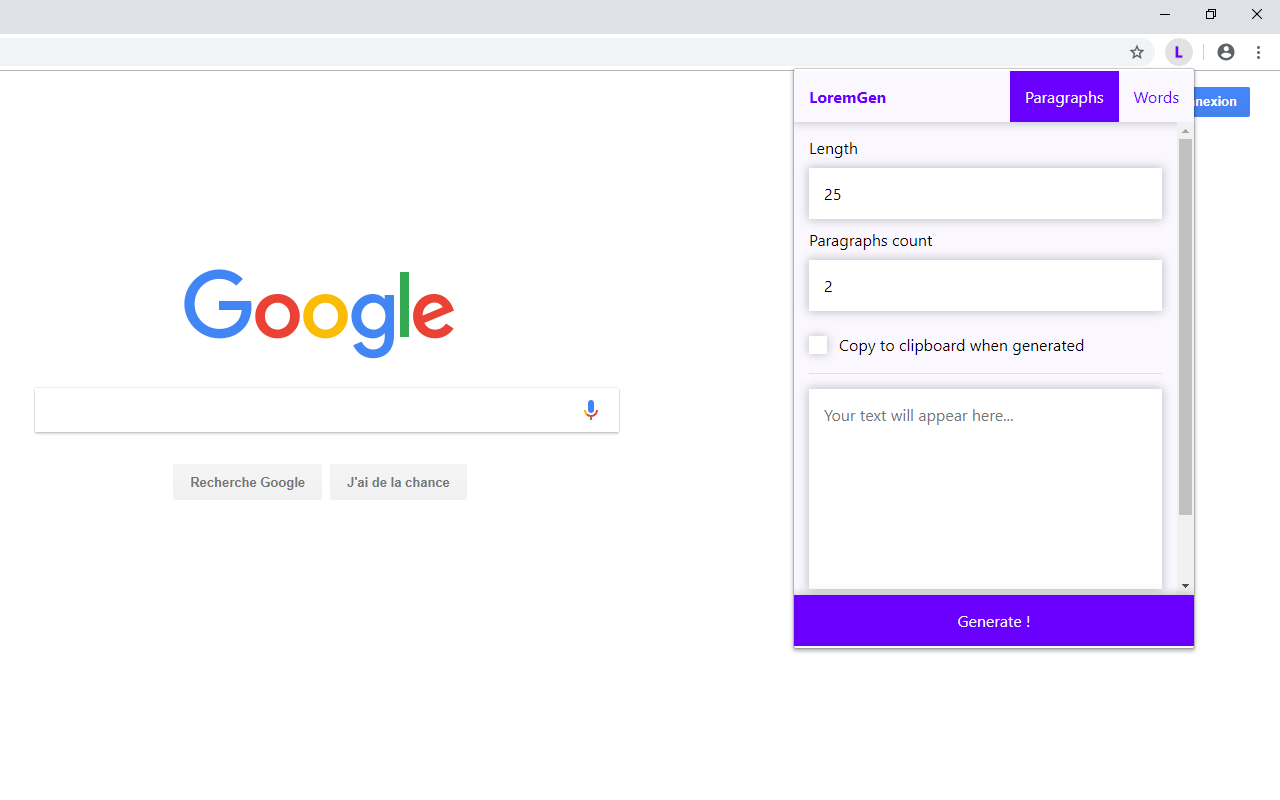Click the generated text output area
Image resolution: width=1280 pixels, height=800 pixels.
click(985, 490)
